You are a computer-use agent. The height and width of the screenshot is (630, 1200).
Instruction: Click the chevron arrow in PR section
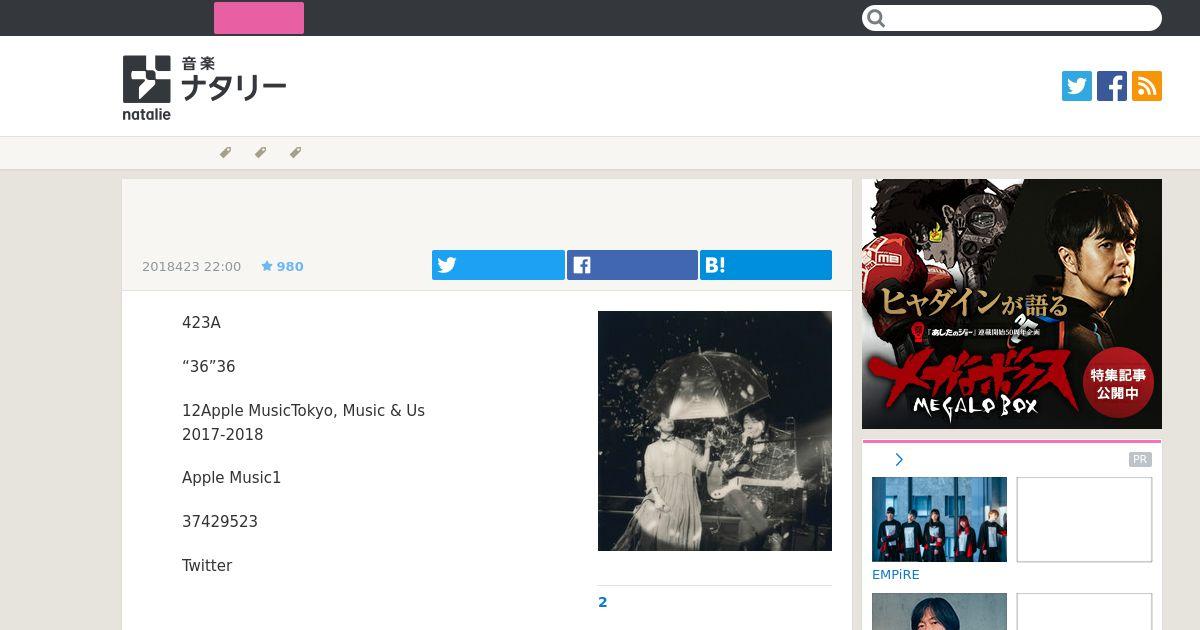pos(899,460)
